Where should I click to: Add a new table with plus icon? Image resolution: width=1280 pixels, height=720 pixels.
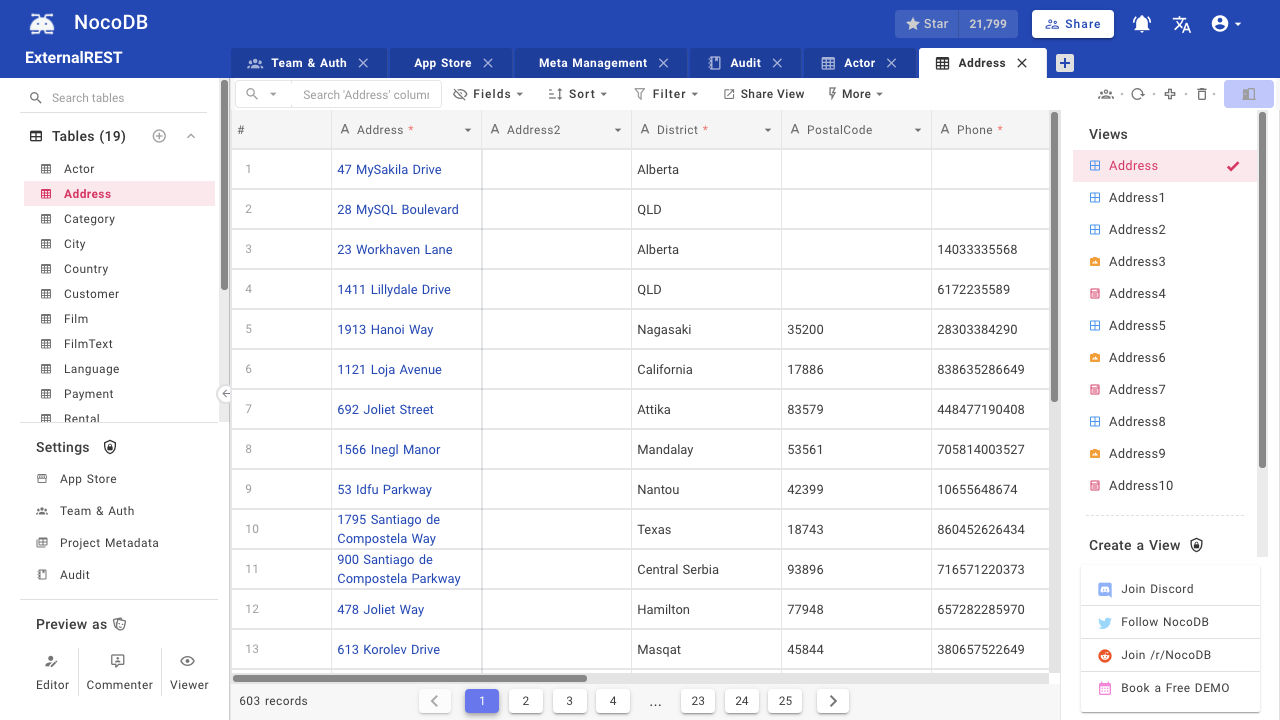159,136
